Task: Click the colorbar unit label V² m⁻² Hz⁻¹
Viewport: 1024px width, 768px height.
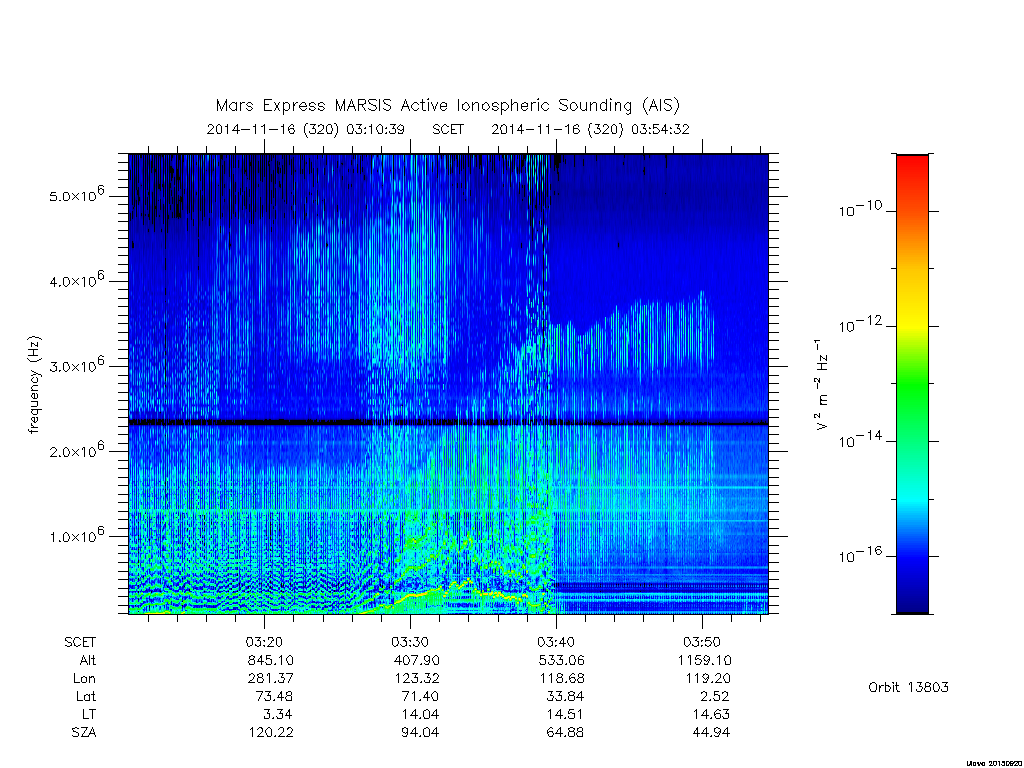Action: click(x=822, y=385)
